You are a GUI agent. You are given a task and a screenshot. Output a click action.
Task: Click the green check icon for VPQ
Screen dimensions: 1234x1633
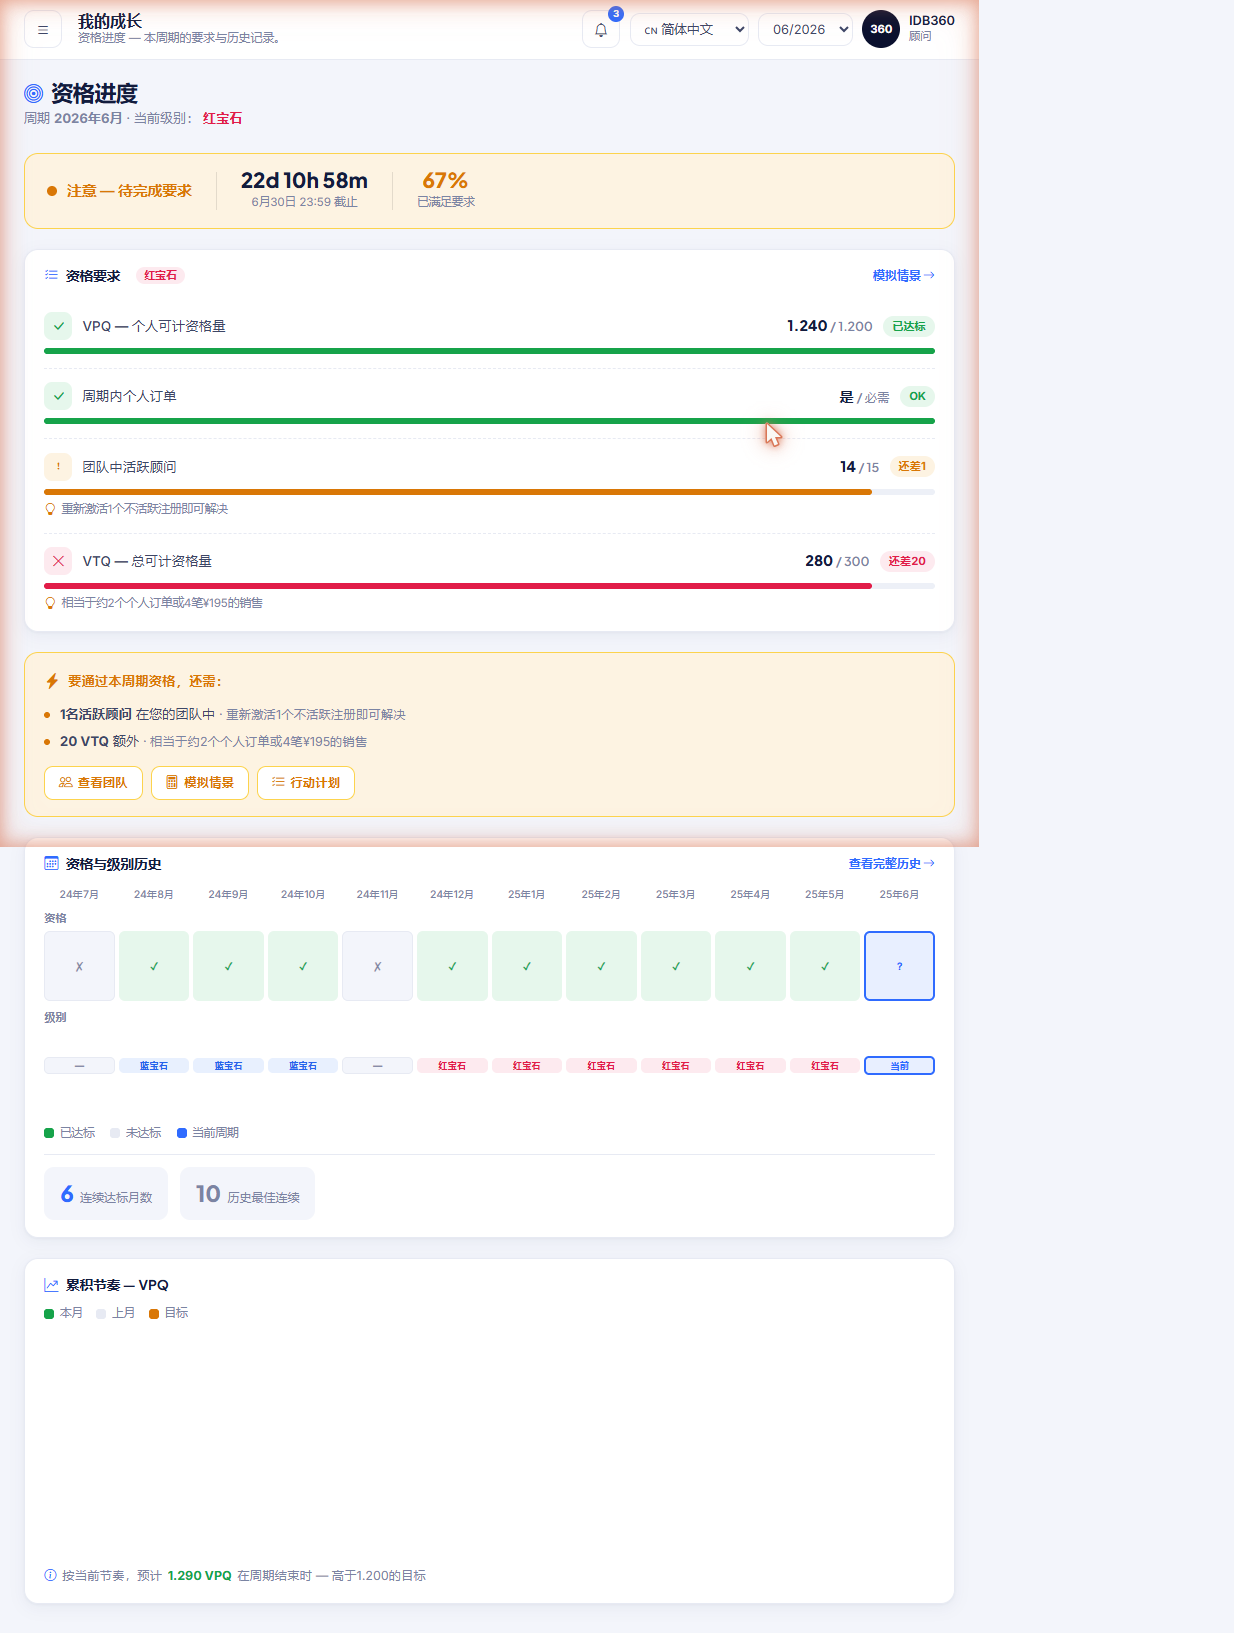click(x=58, y=326)
